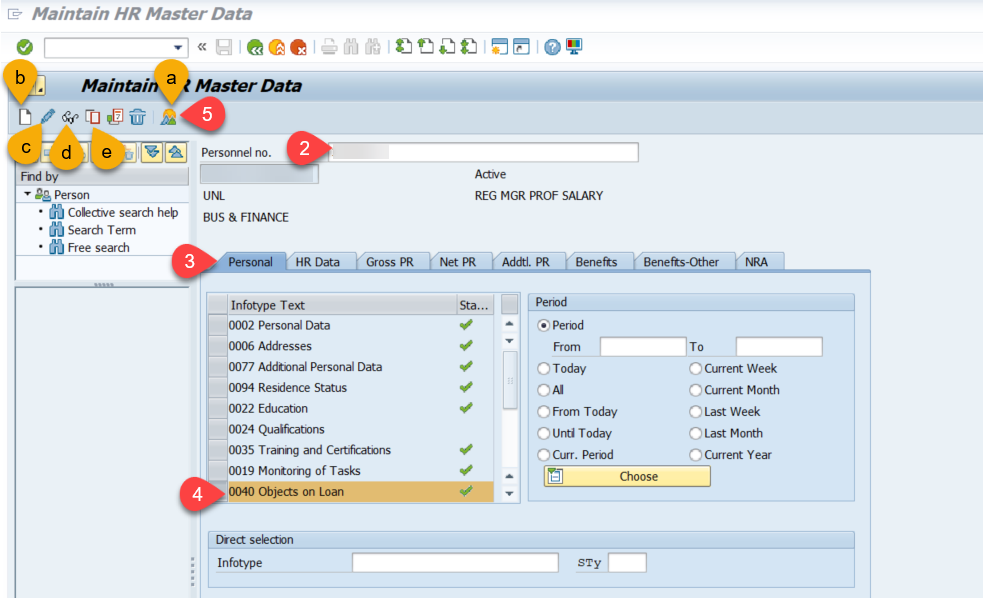Select the 0040 Objects on Loan row
This screenshot has height=598, width=983.
351,491
